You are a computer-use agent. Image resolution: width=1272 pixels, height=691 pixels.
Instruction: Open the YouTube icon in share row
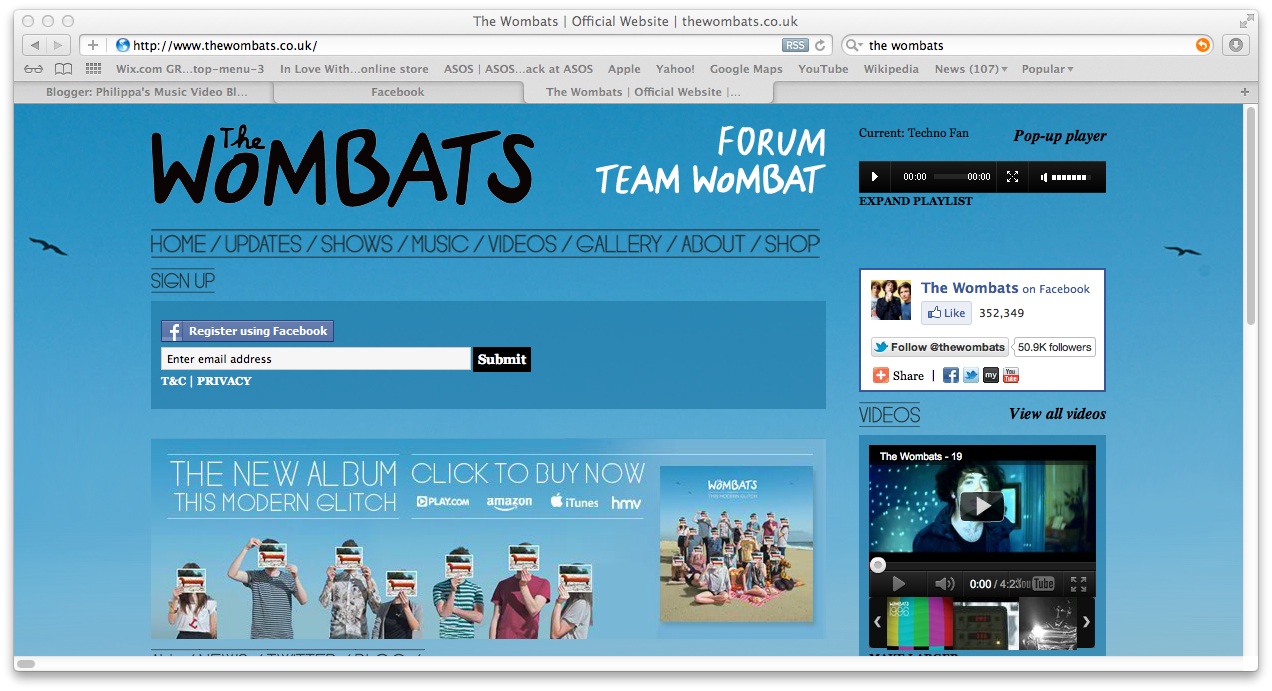coord(1011,375)
